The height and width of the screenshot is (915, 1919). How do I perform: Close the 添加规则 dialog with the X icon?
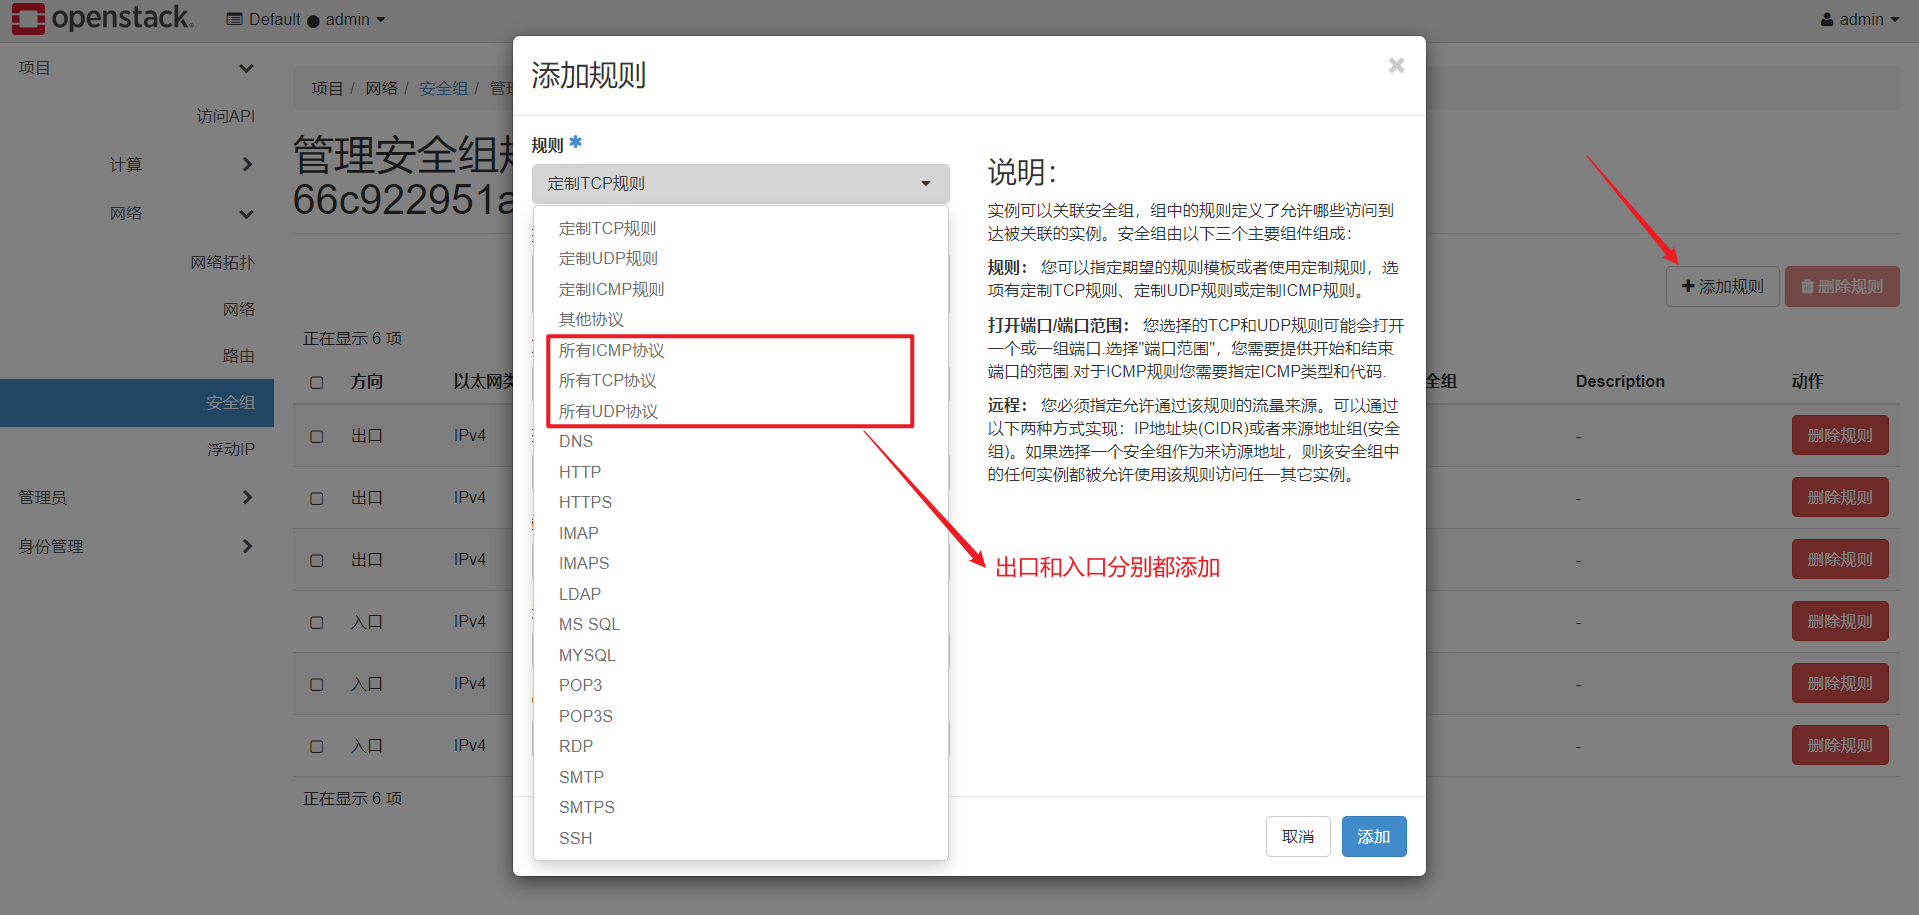click(x=1395, y=65)
